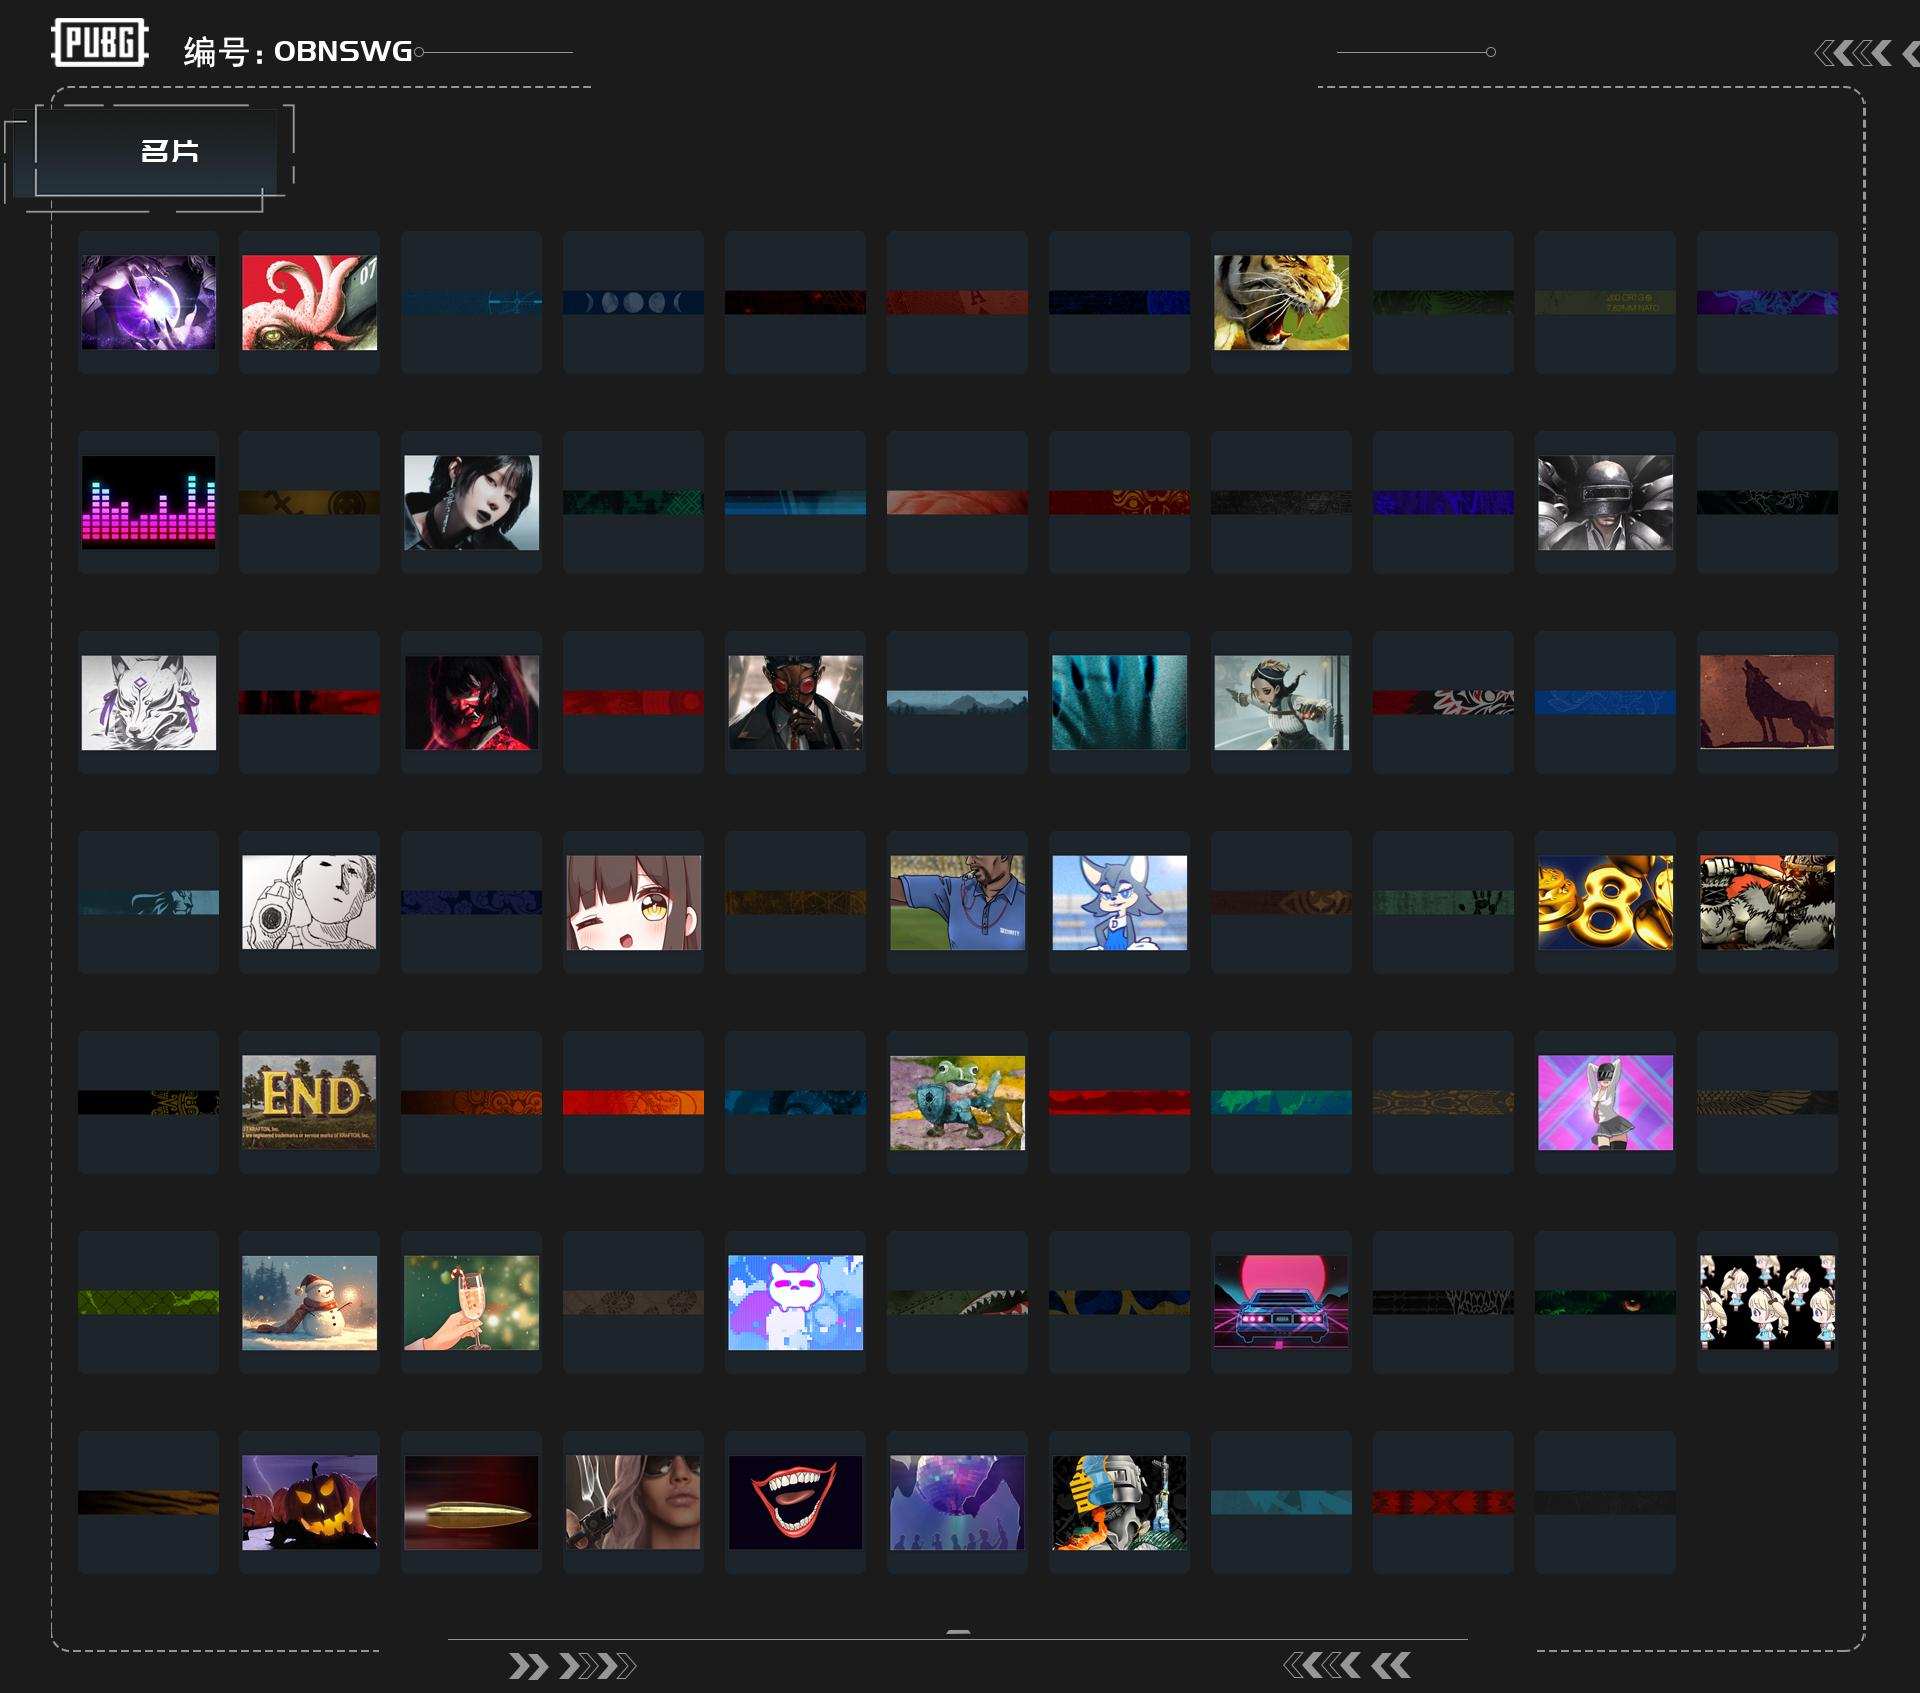Select the light blue lion banner card
Image resolution: width=1920 pixels, height=1693 pixels.
(x=148, y=902)
